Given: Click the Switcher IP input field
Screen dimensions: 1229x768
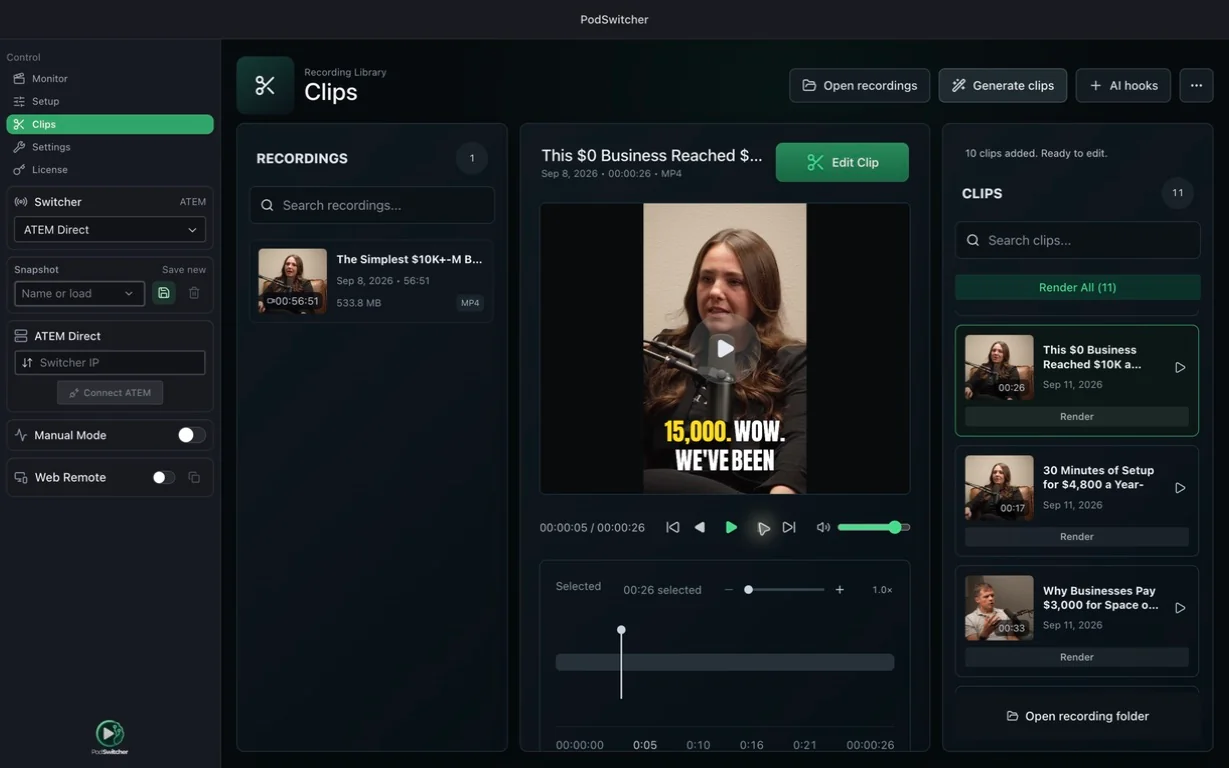Looking at the screenshot, I should point(110,362).
